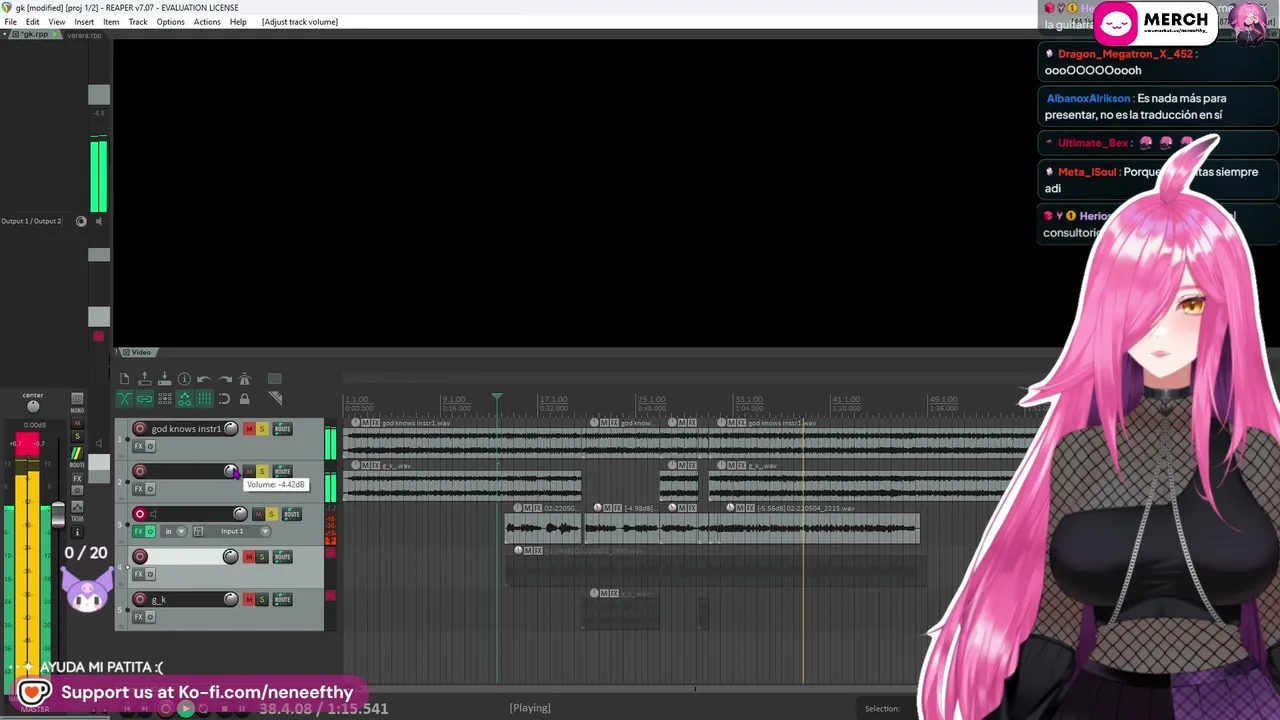1280x720 pixels.
Task: Bypass FX power button on track 2
Action: point(150,489)
